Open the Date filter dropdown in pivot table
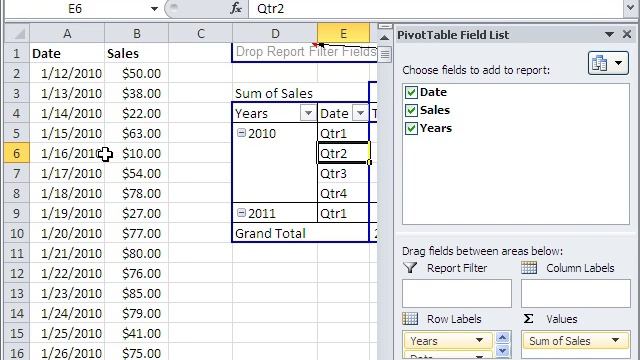Image resolution: width=640 pixels, height=360 pixels. click(360, 113)
